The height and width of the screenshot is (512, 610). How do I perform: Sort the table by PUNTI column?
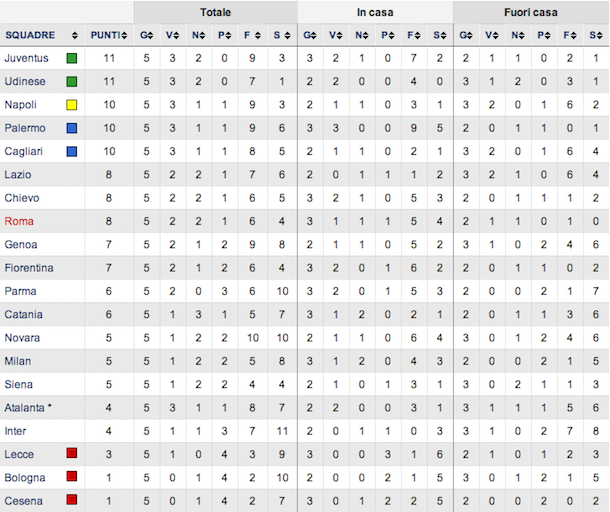108,35
